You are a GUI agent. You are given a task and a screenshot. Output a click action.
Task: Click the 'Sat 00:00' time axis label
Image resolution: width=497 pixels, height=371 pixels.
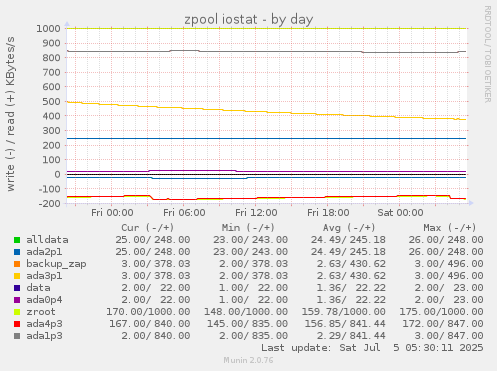tap(400, 213)
